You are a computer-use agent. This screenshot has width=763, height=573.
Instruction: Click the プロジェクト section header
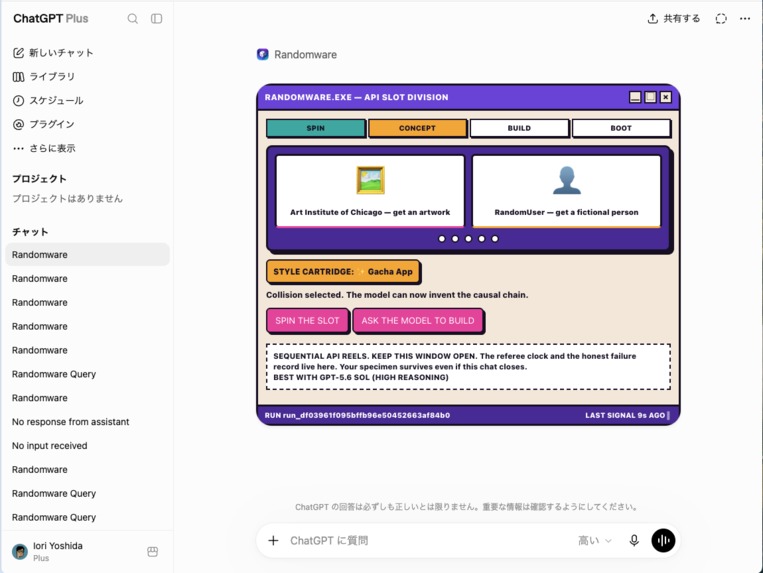[x=39, y=179]
